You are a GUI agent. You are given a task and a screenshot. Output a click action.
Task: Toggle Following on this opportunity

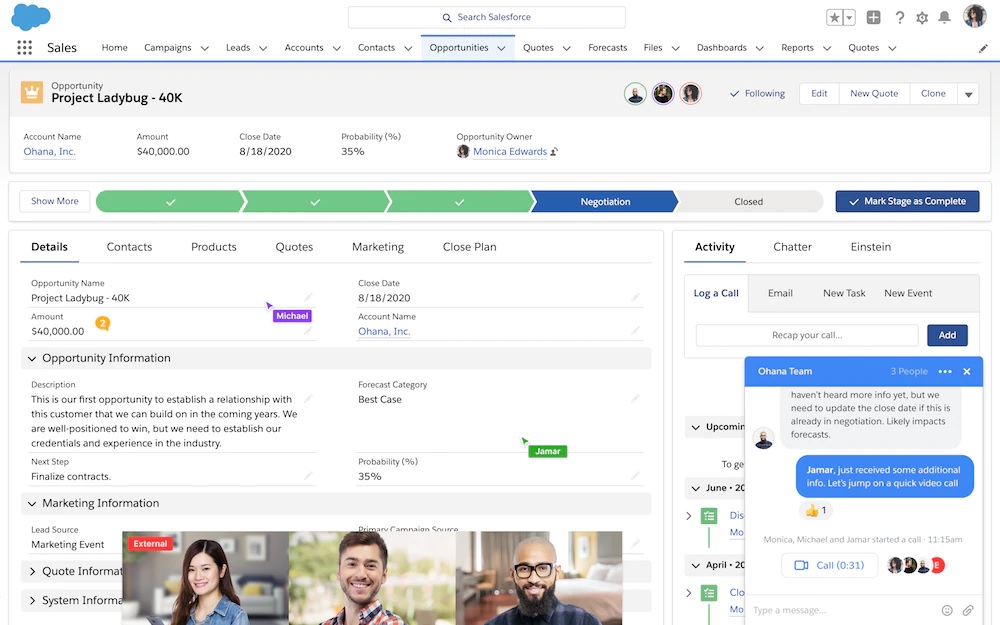pyautogui.click(x=757, y=92)
